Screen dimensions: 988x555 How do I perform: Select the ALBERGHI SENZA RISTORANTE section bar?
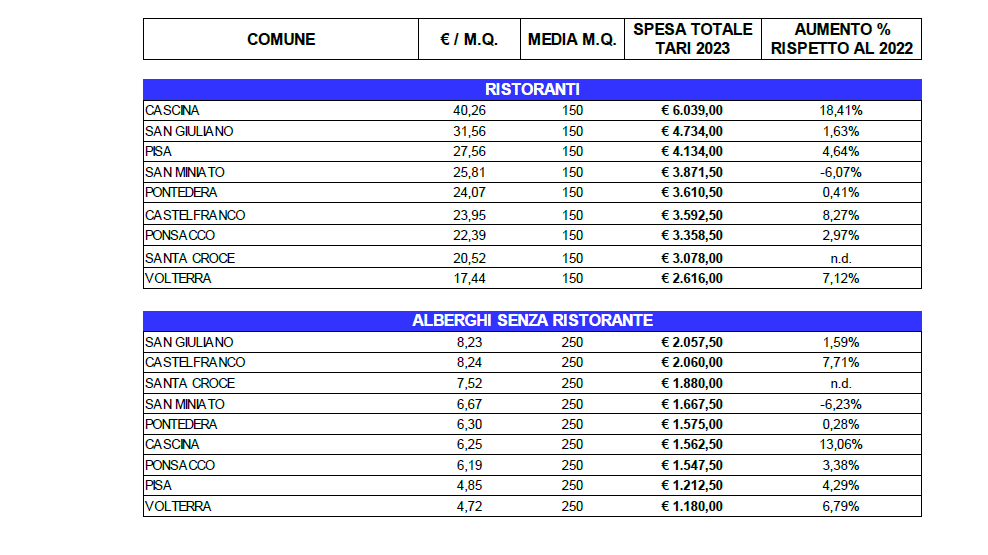(532, 320)
